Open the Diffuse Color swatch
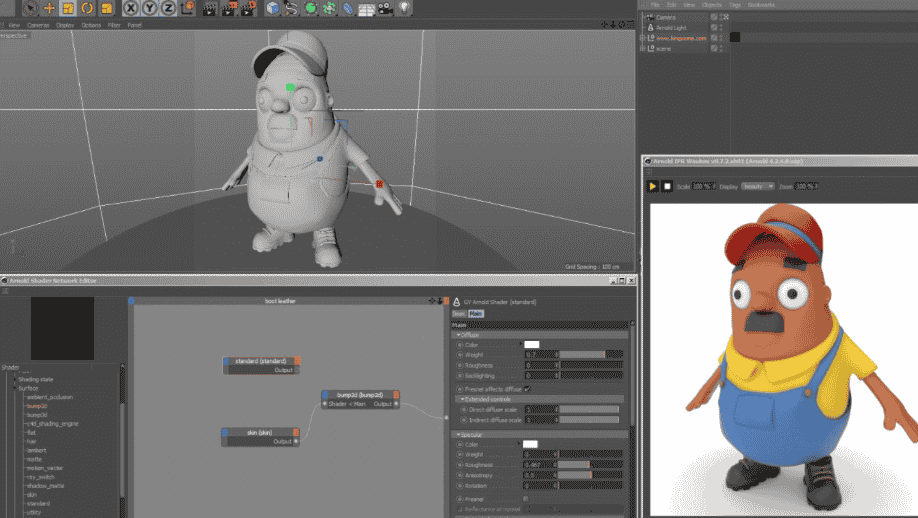This screenshot has width=918, height=518. (x=532, y=345)
